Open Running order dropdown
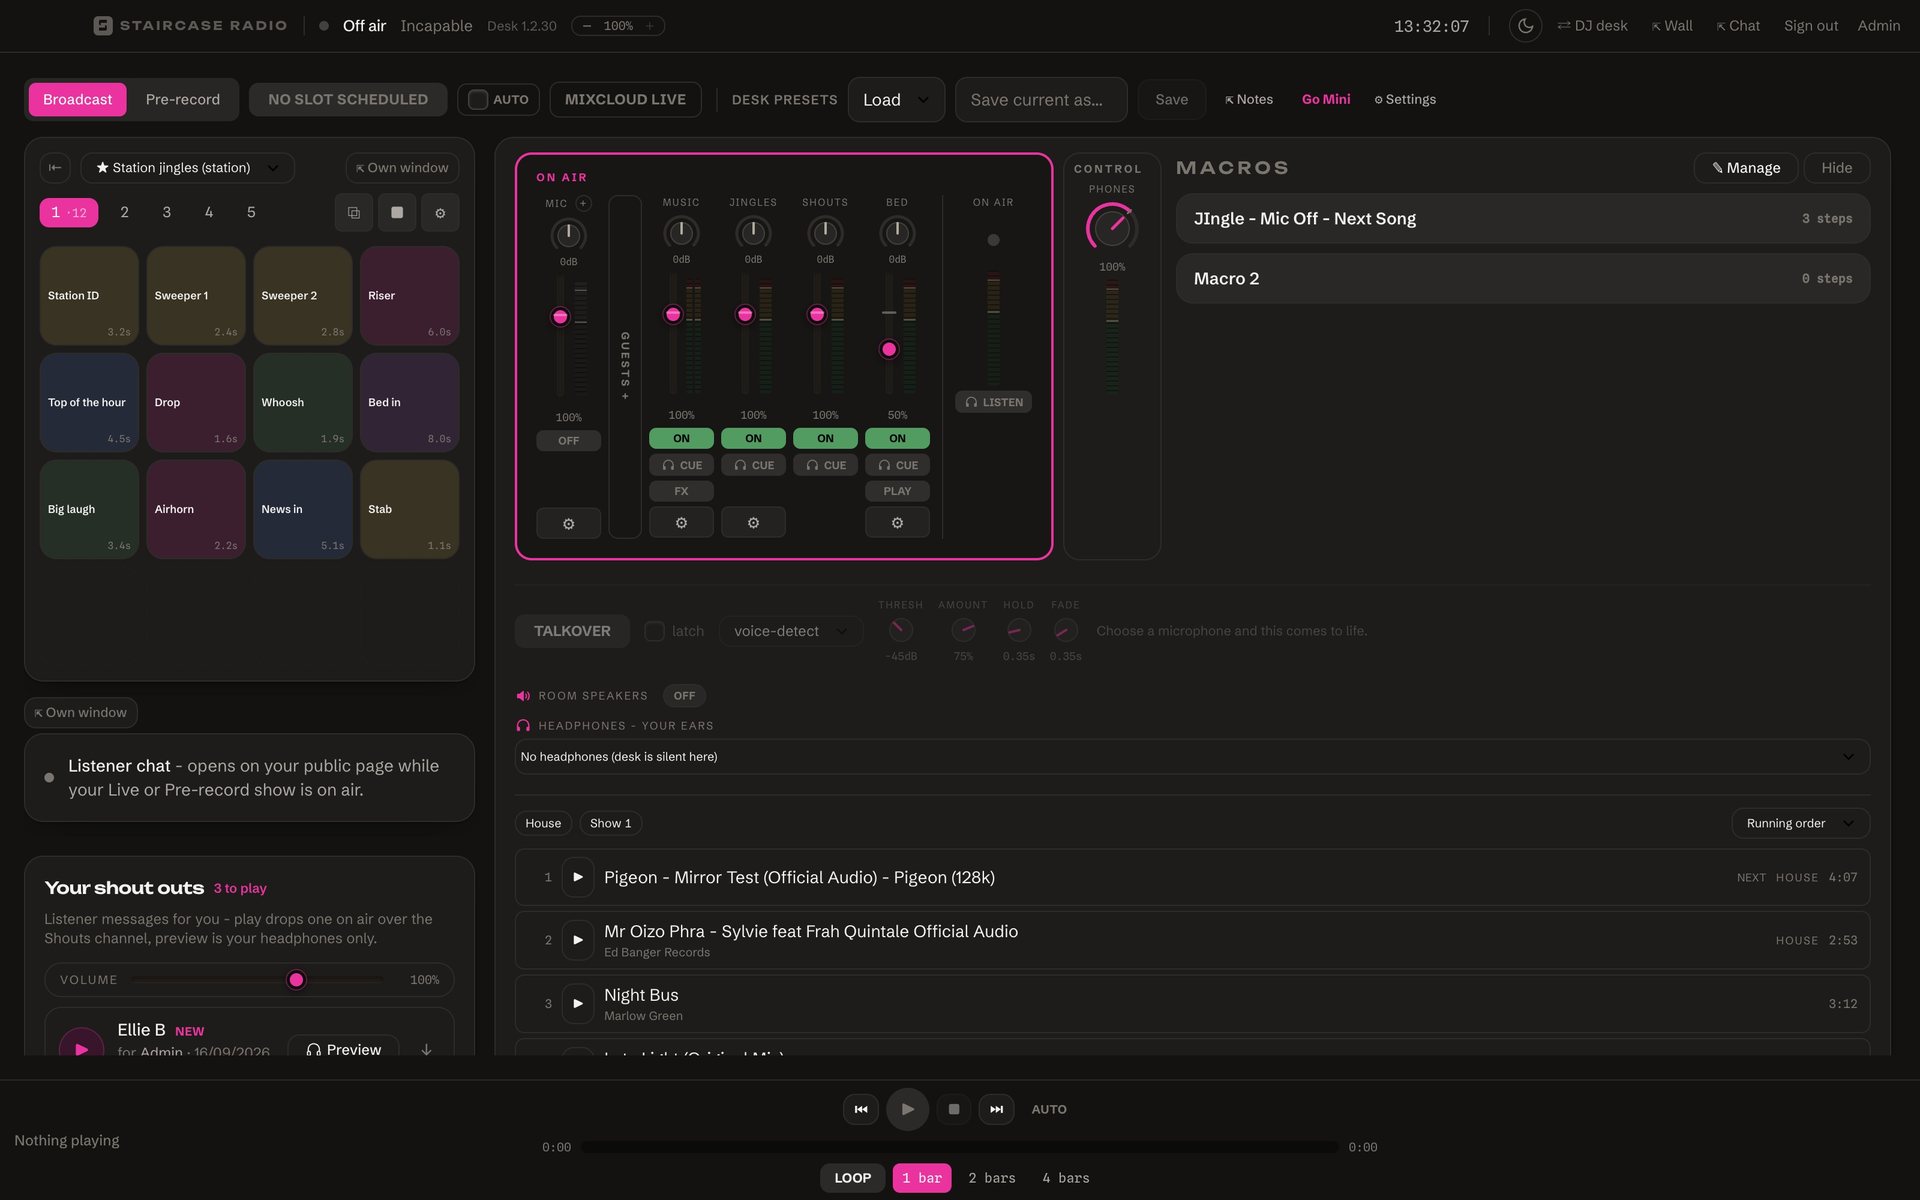The height and width of the screenshot is (1200, 1920). tap(1800, 823)
